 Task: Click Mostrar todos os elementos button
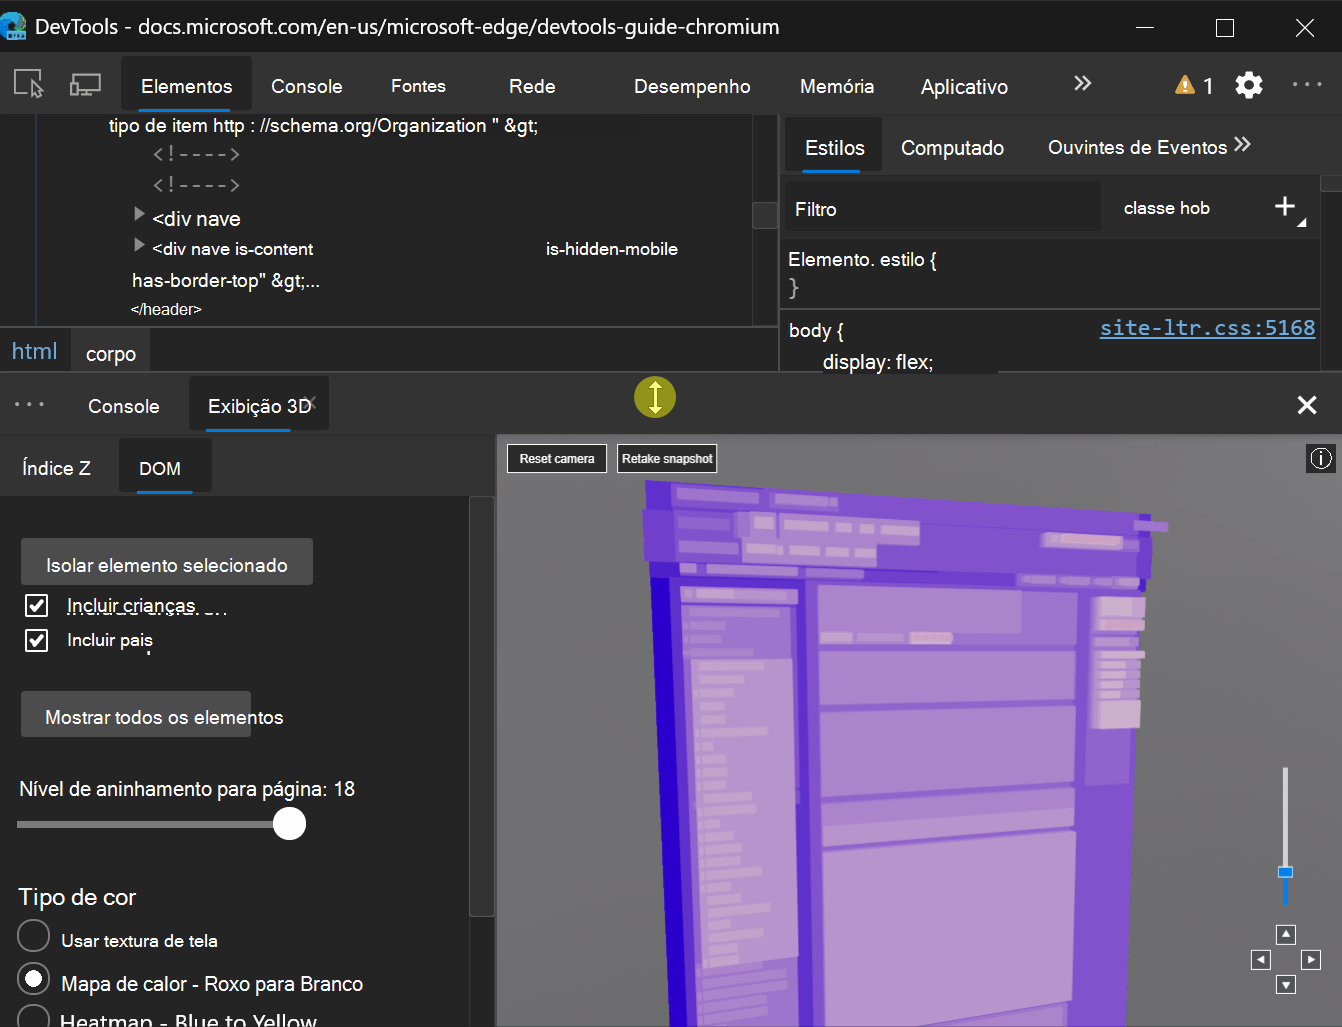click(x=136, y=715)
